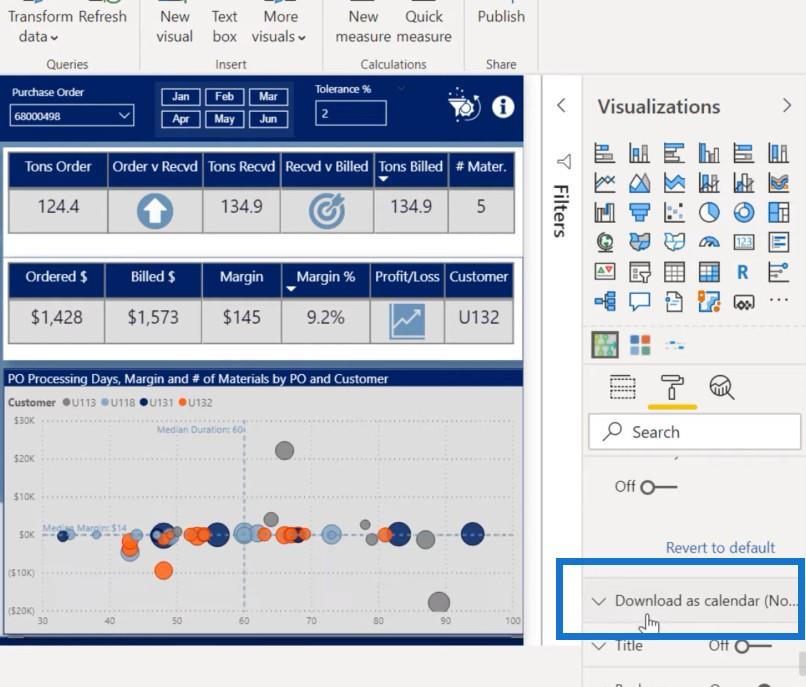Click the Tolerance % input box

351,113
